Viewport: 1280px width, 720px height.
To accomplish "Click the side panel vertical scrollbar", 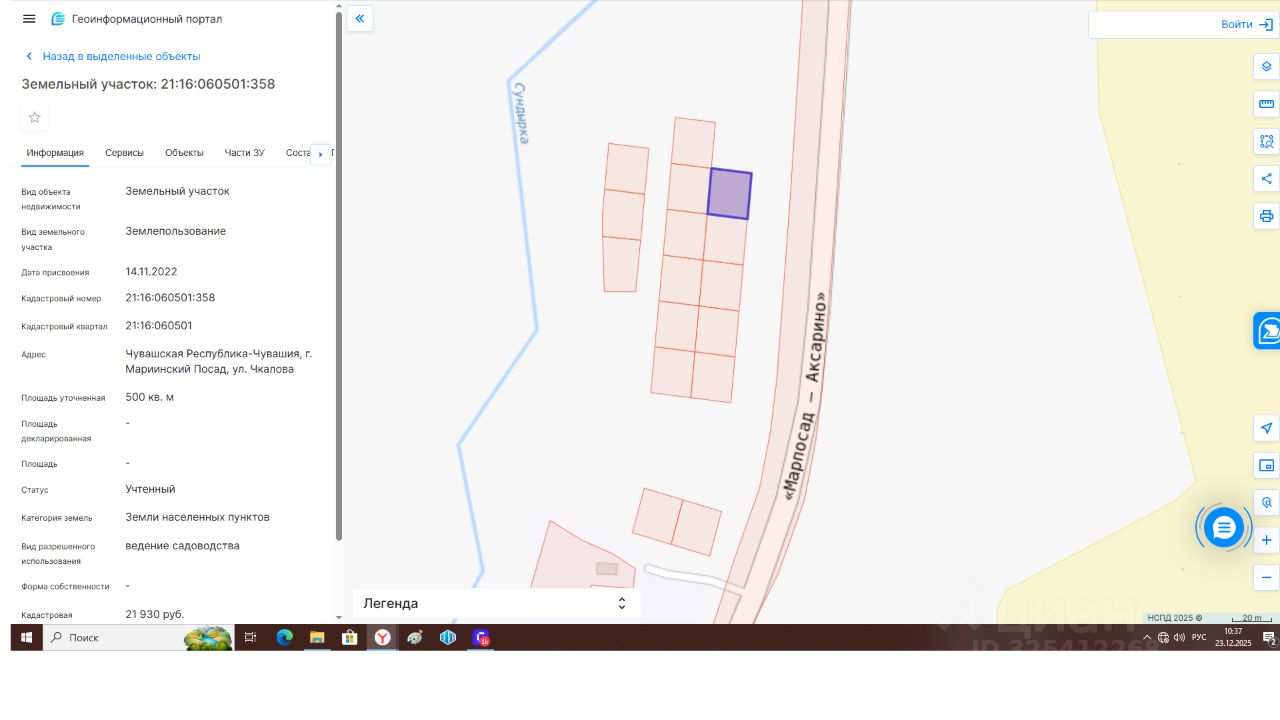I will point(338,275).
